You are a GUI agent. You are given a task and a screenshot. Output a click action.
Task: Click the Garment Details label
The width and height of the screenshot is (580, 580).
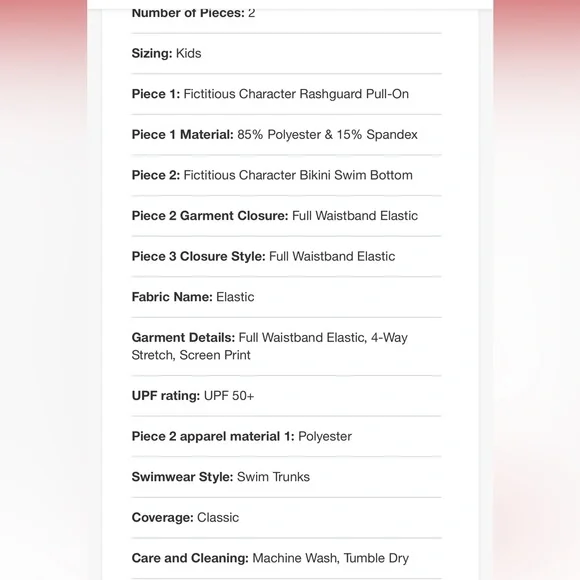pos(183,337)
